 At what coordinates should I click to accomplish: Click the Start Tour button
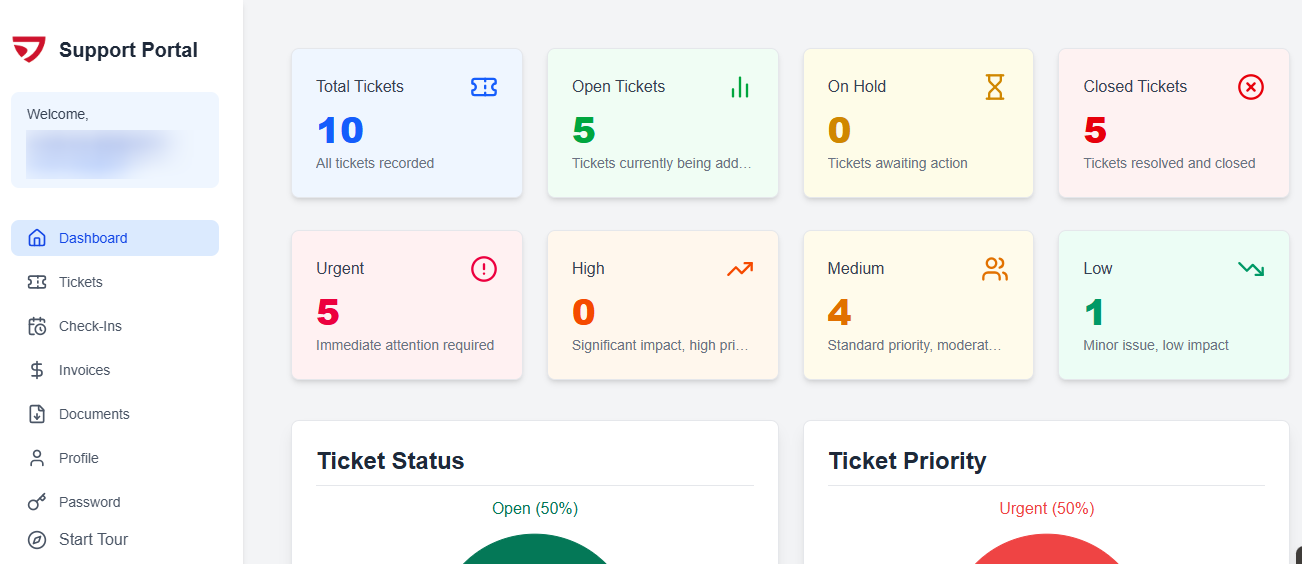(x=93, y=540)
